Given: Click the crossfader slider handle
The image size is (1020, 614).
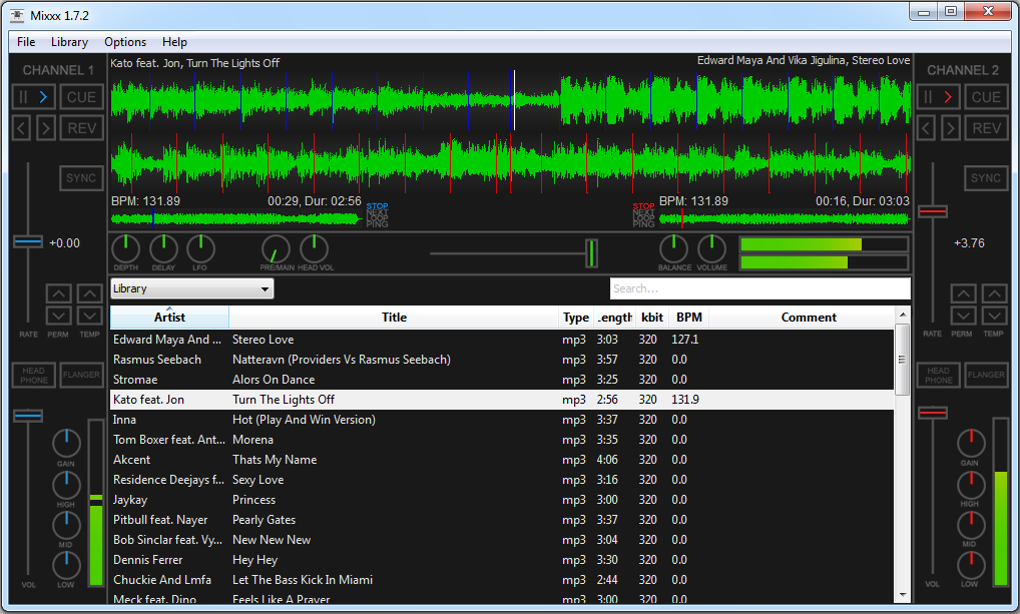Looking at the screenshot, I should pos(592,253).
